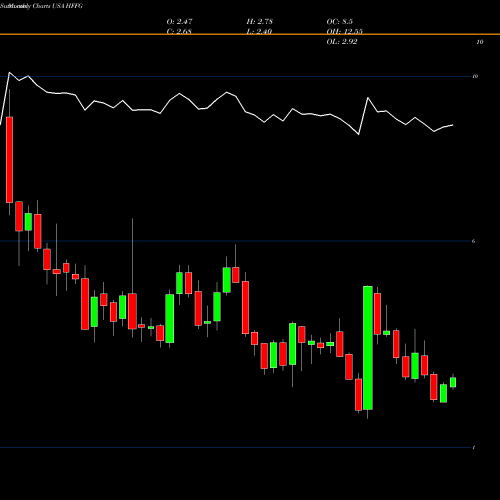Click the tall red first candlestick

(9, 160)
